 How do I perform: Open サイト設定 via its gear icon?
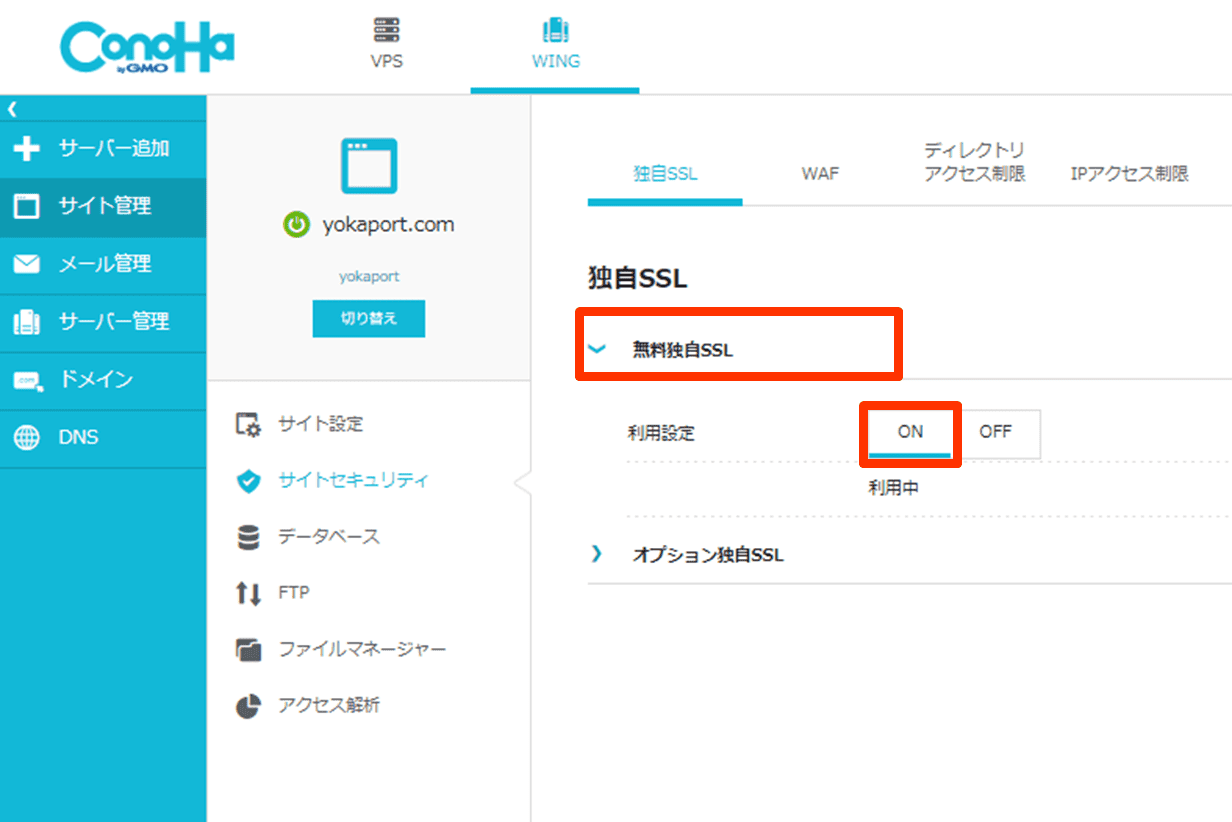pyautogui.click(x=247, y=424)
